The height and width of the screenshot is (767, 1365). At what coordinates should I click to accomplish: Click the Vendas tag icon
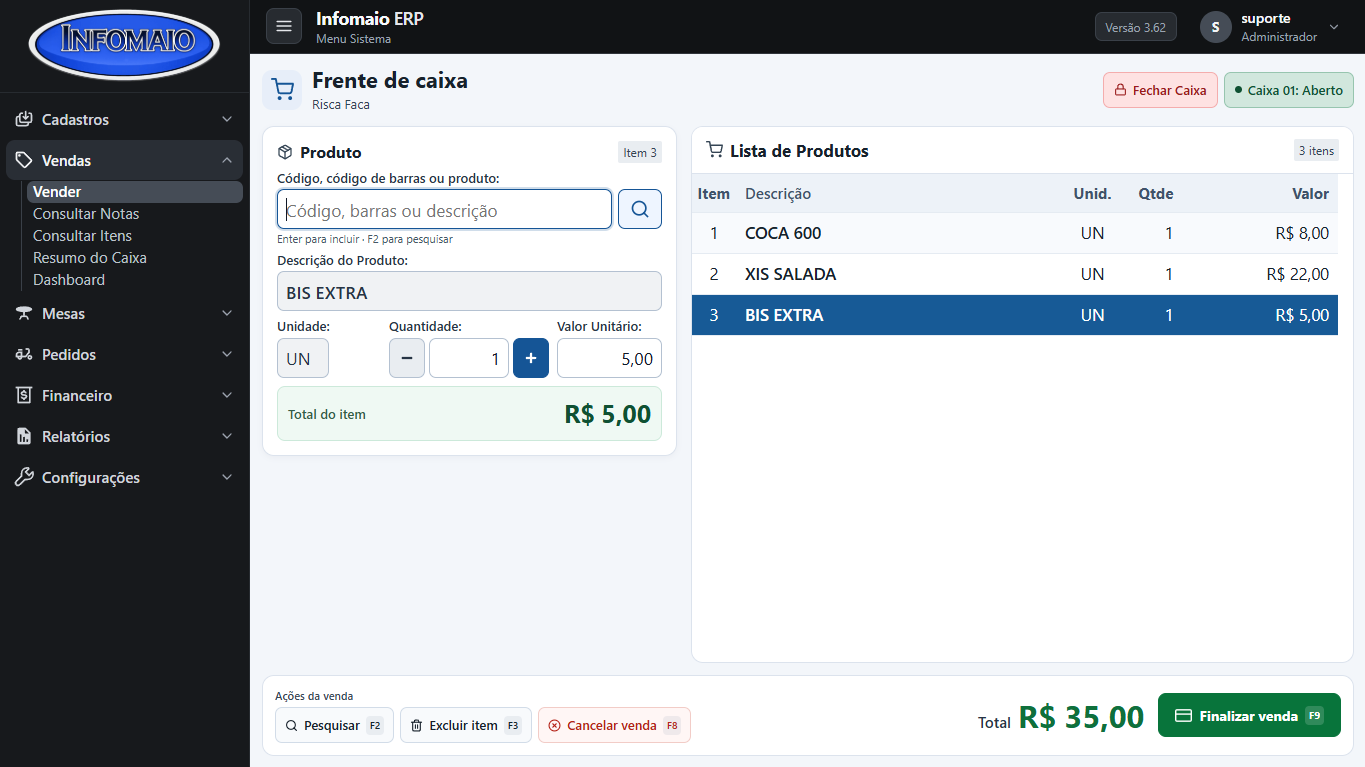click(x=24, y=160)
